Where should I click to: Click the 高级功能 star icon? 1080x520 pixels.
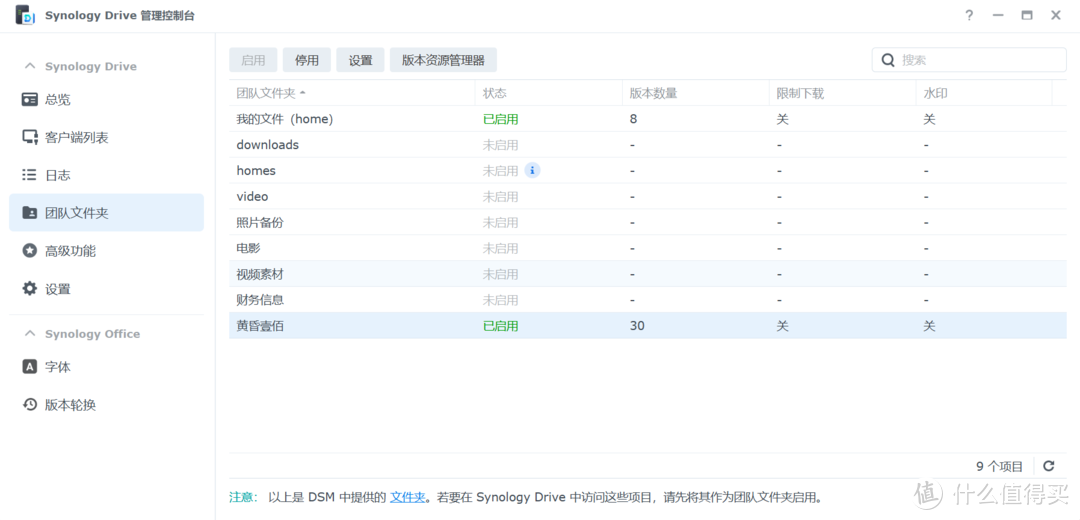30,251
